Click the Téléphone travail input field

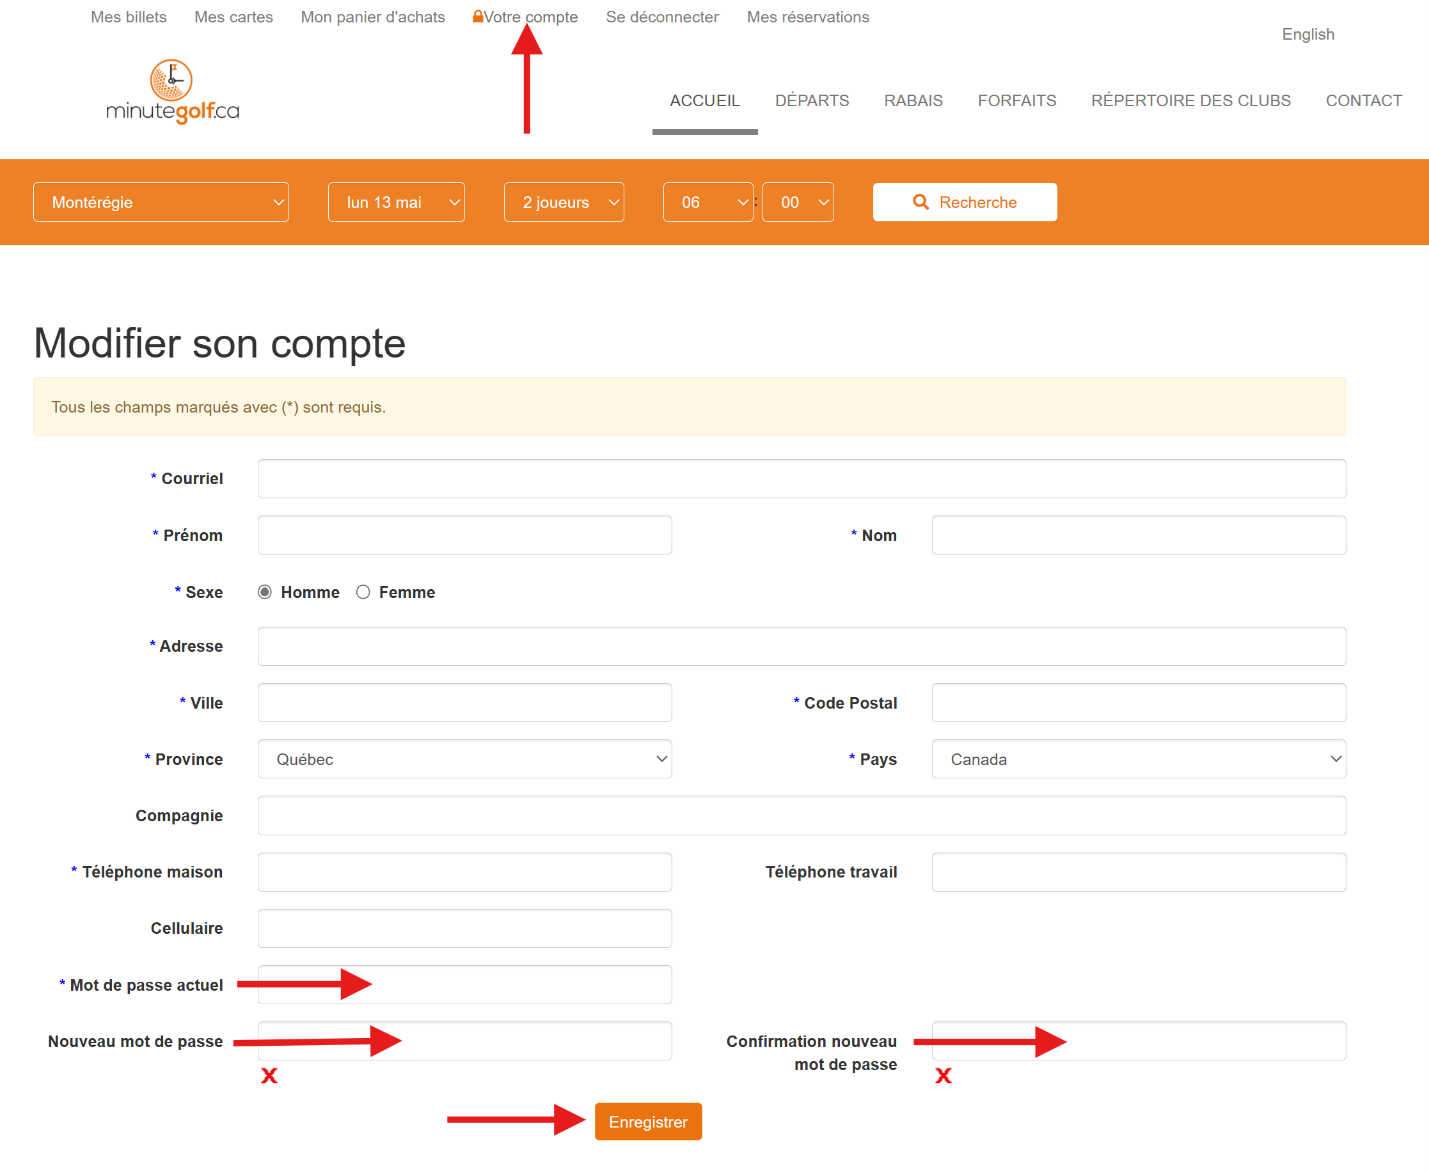pos(1139,872)
